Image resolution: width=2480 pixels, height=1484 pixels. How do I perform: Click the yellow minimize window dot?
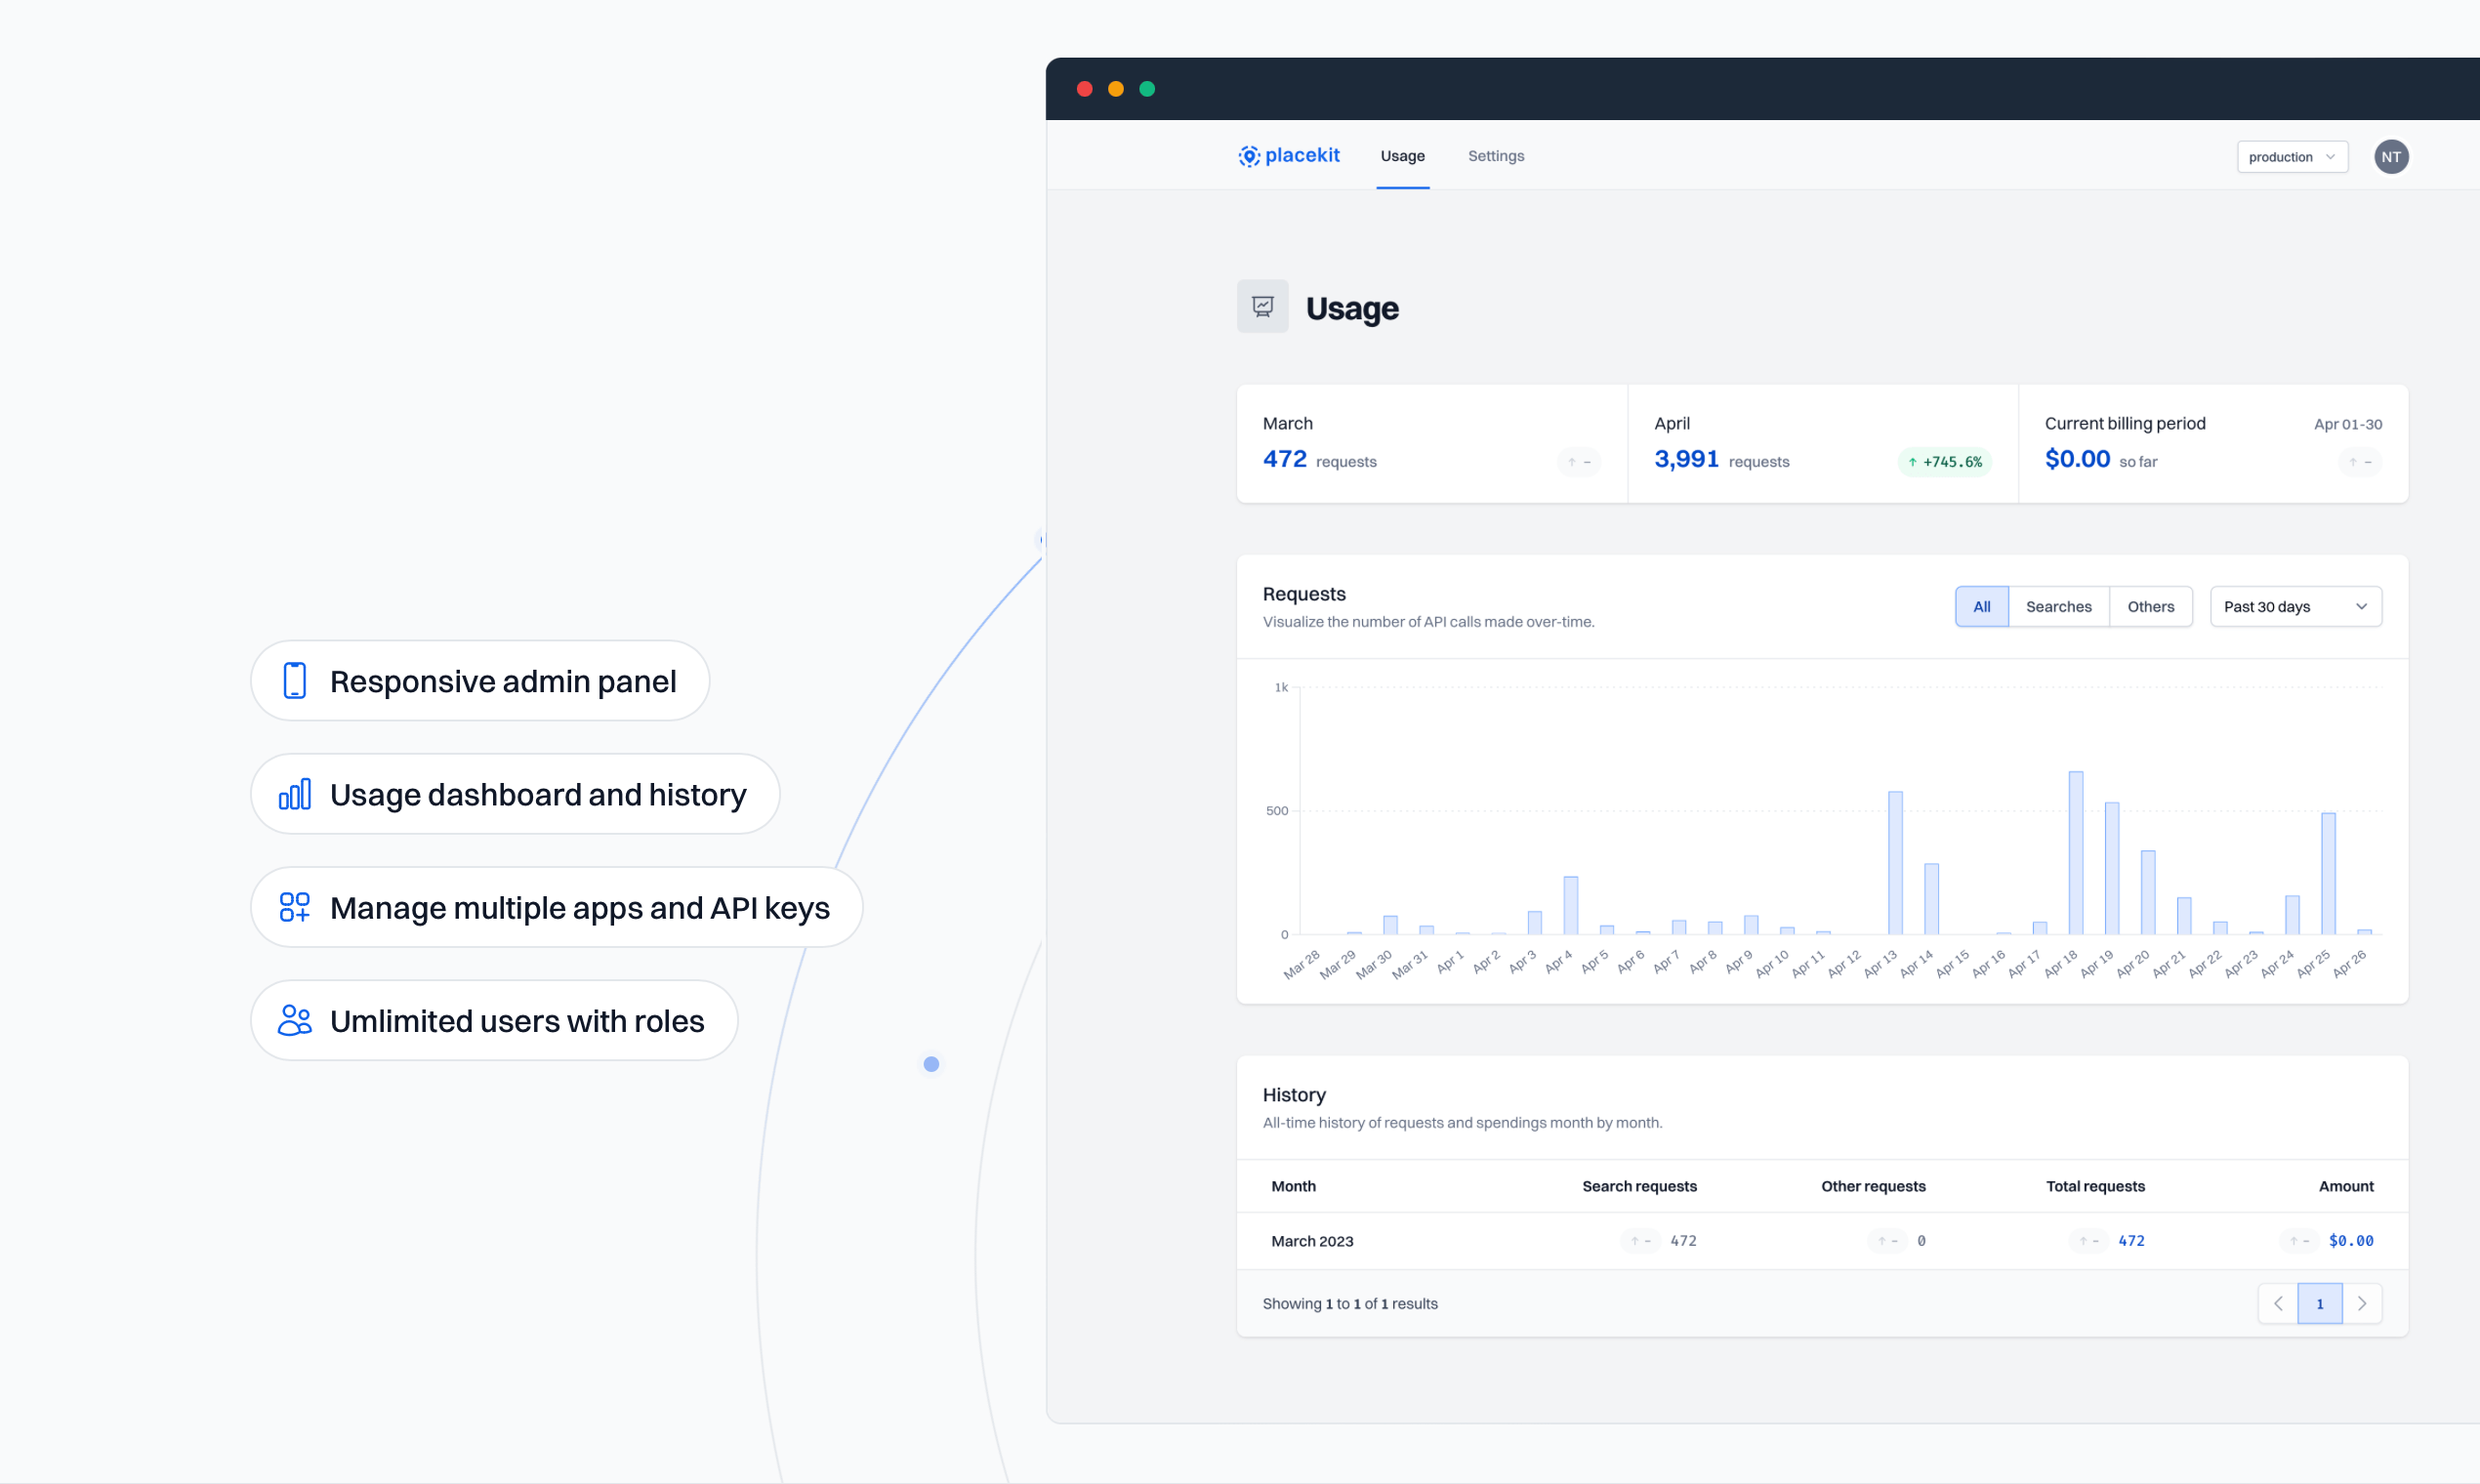(1115, 89)
